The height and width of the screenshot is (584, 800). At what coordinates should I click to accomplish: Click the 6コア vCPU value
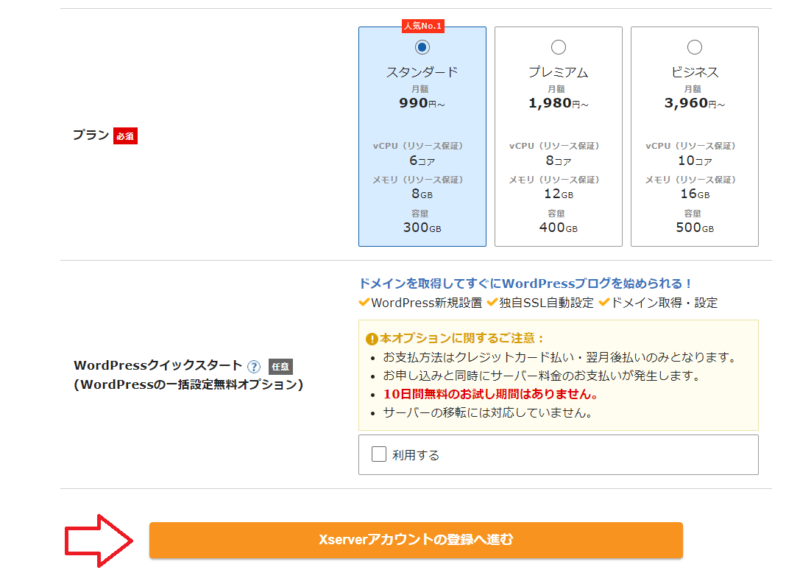[422, 161]
